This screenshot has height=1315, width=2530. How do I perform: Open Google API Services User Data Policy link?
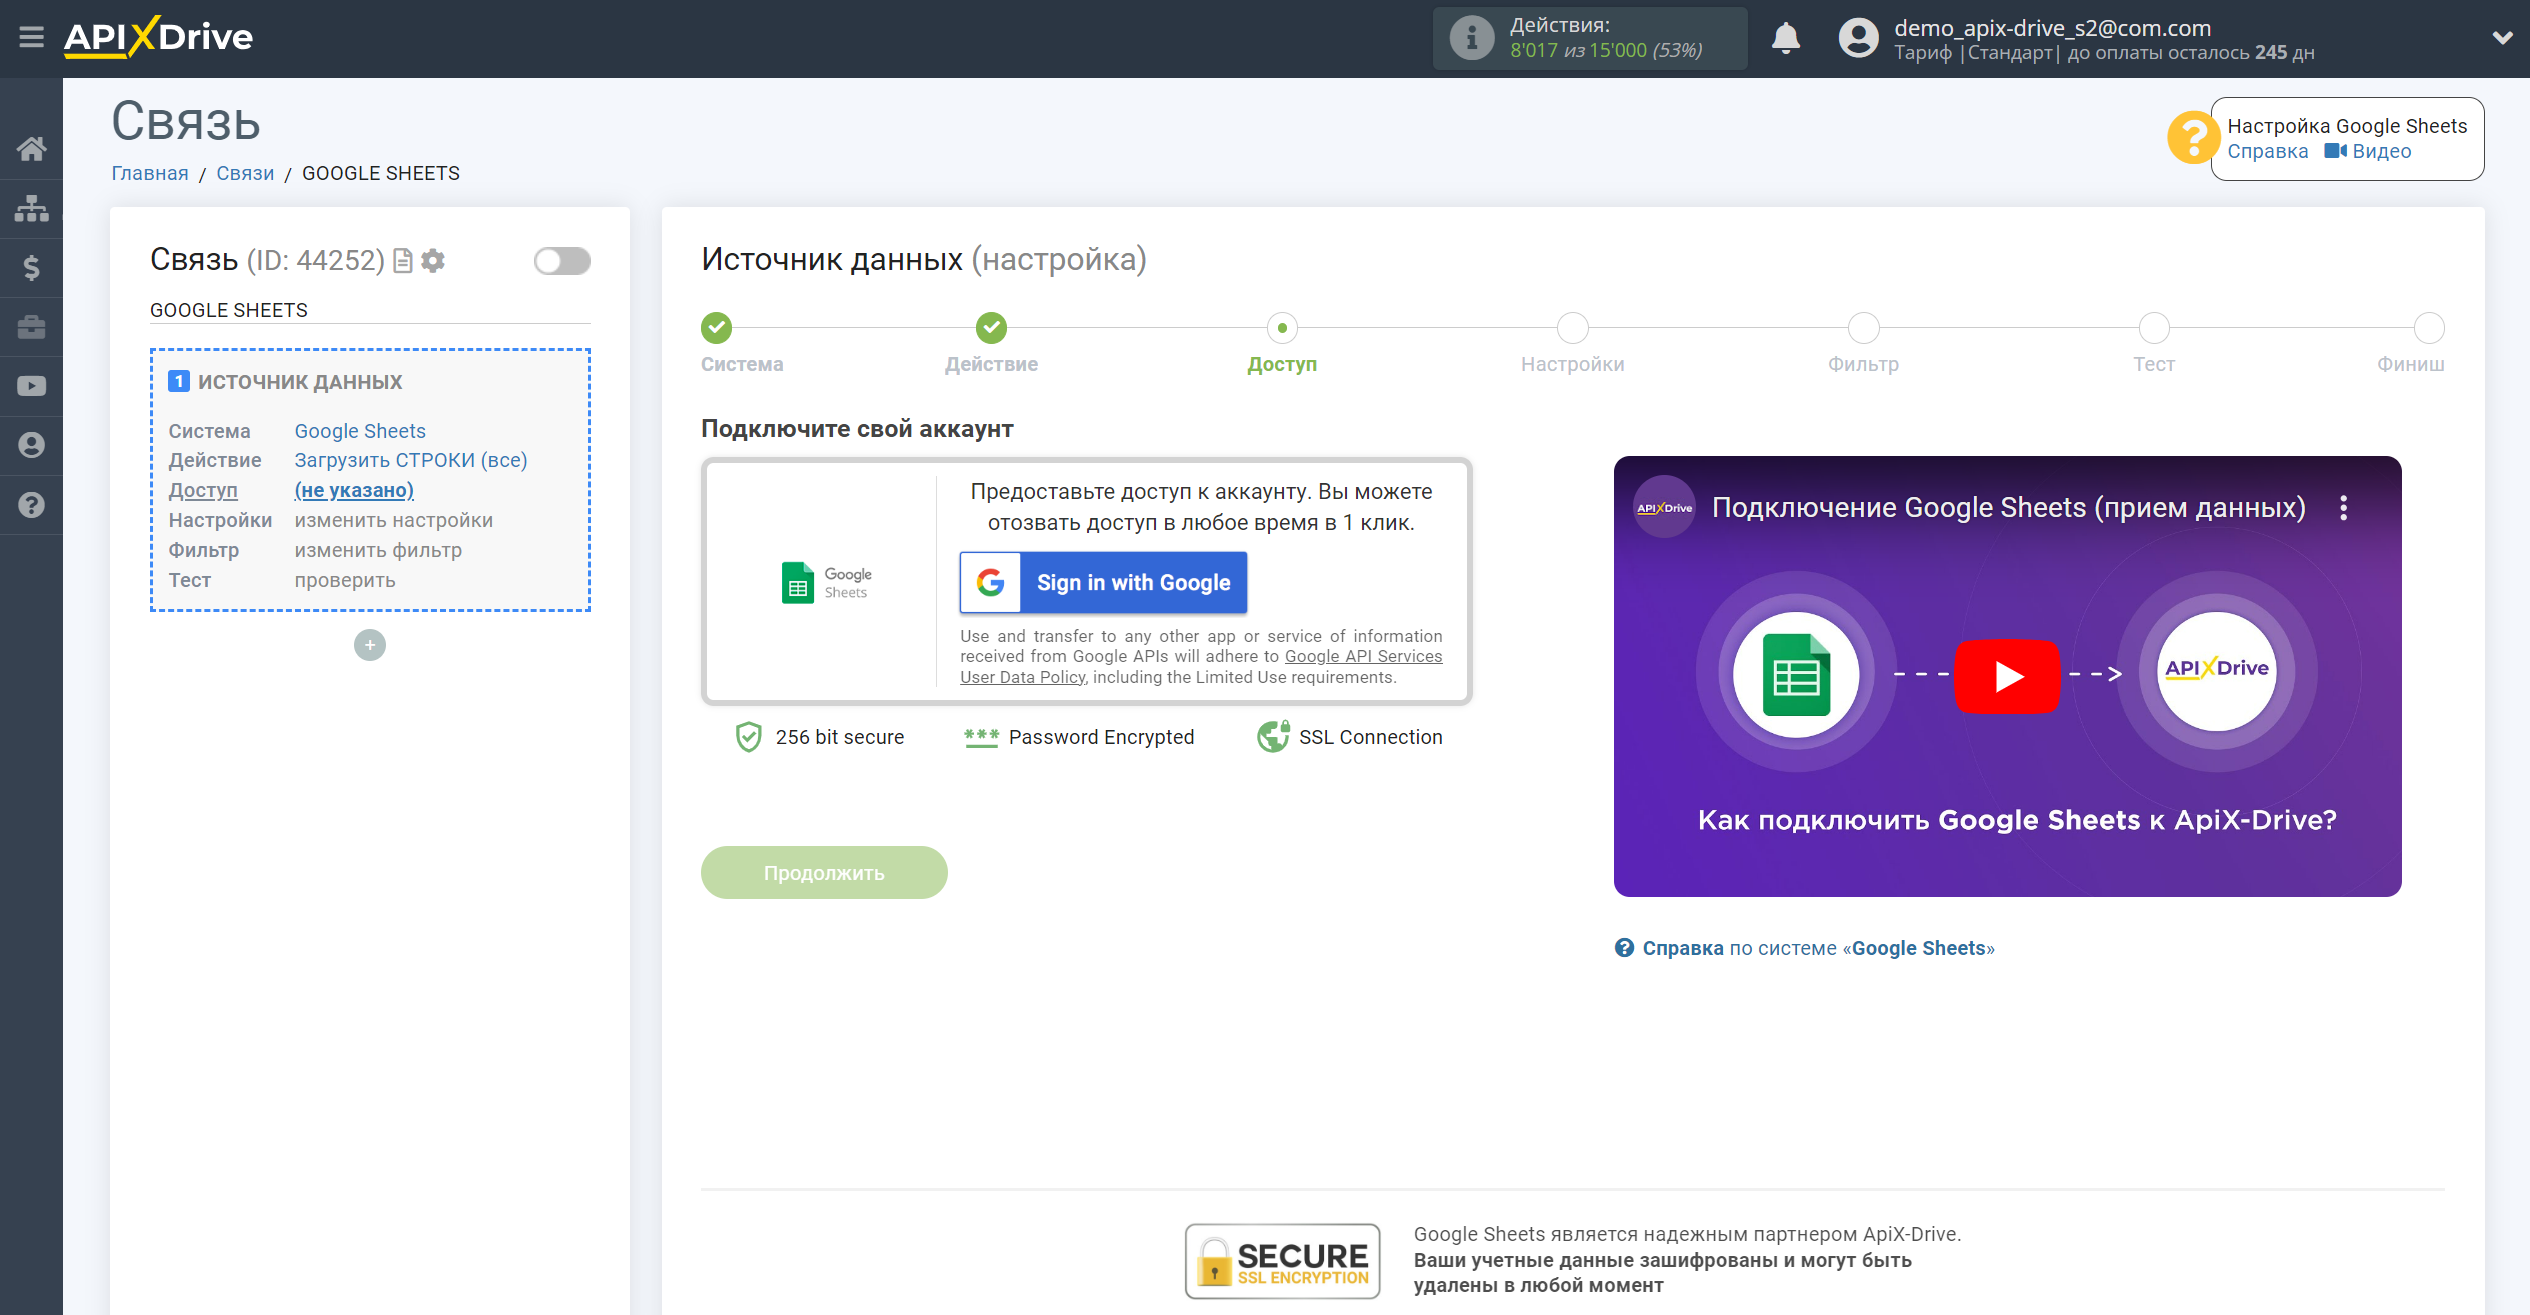[1201, 667]
